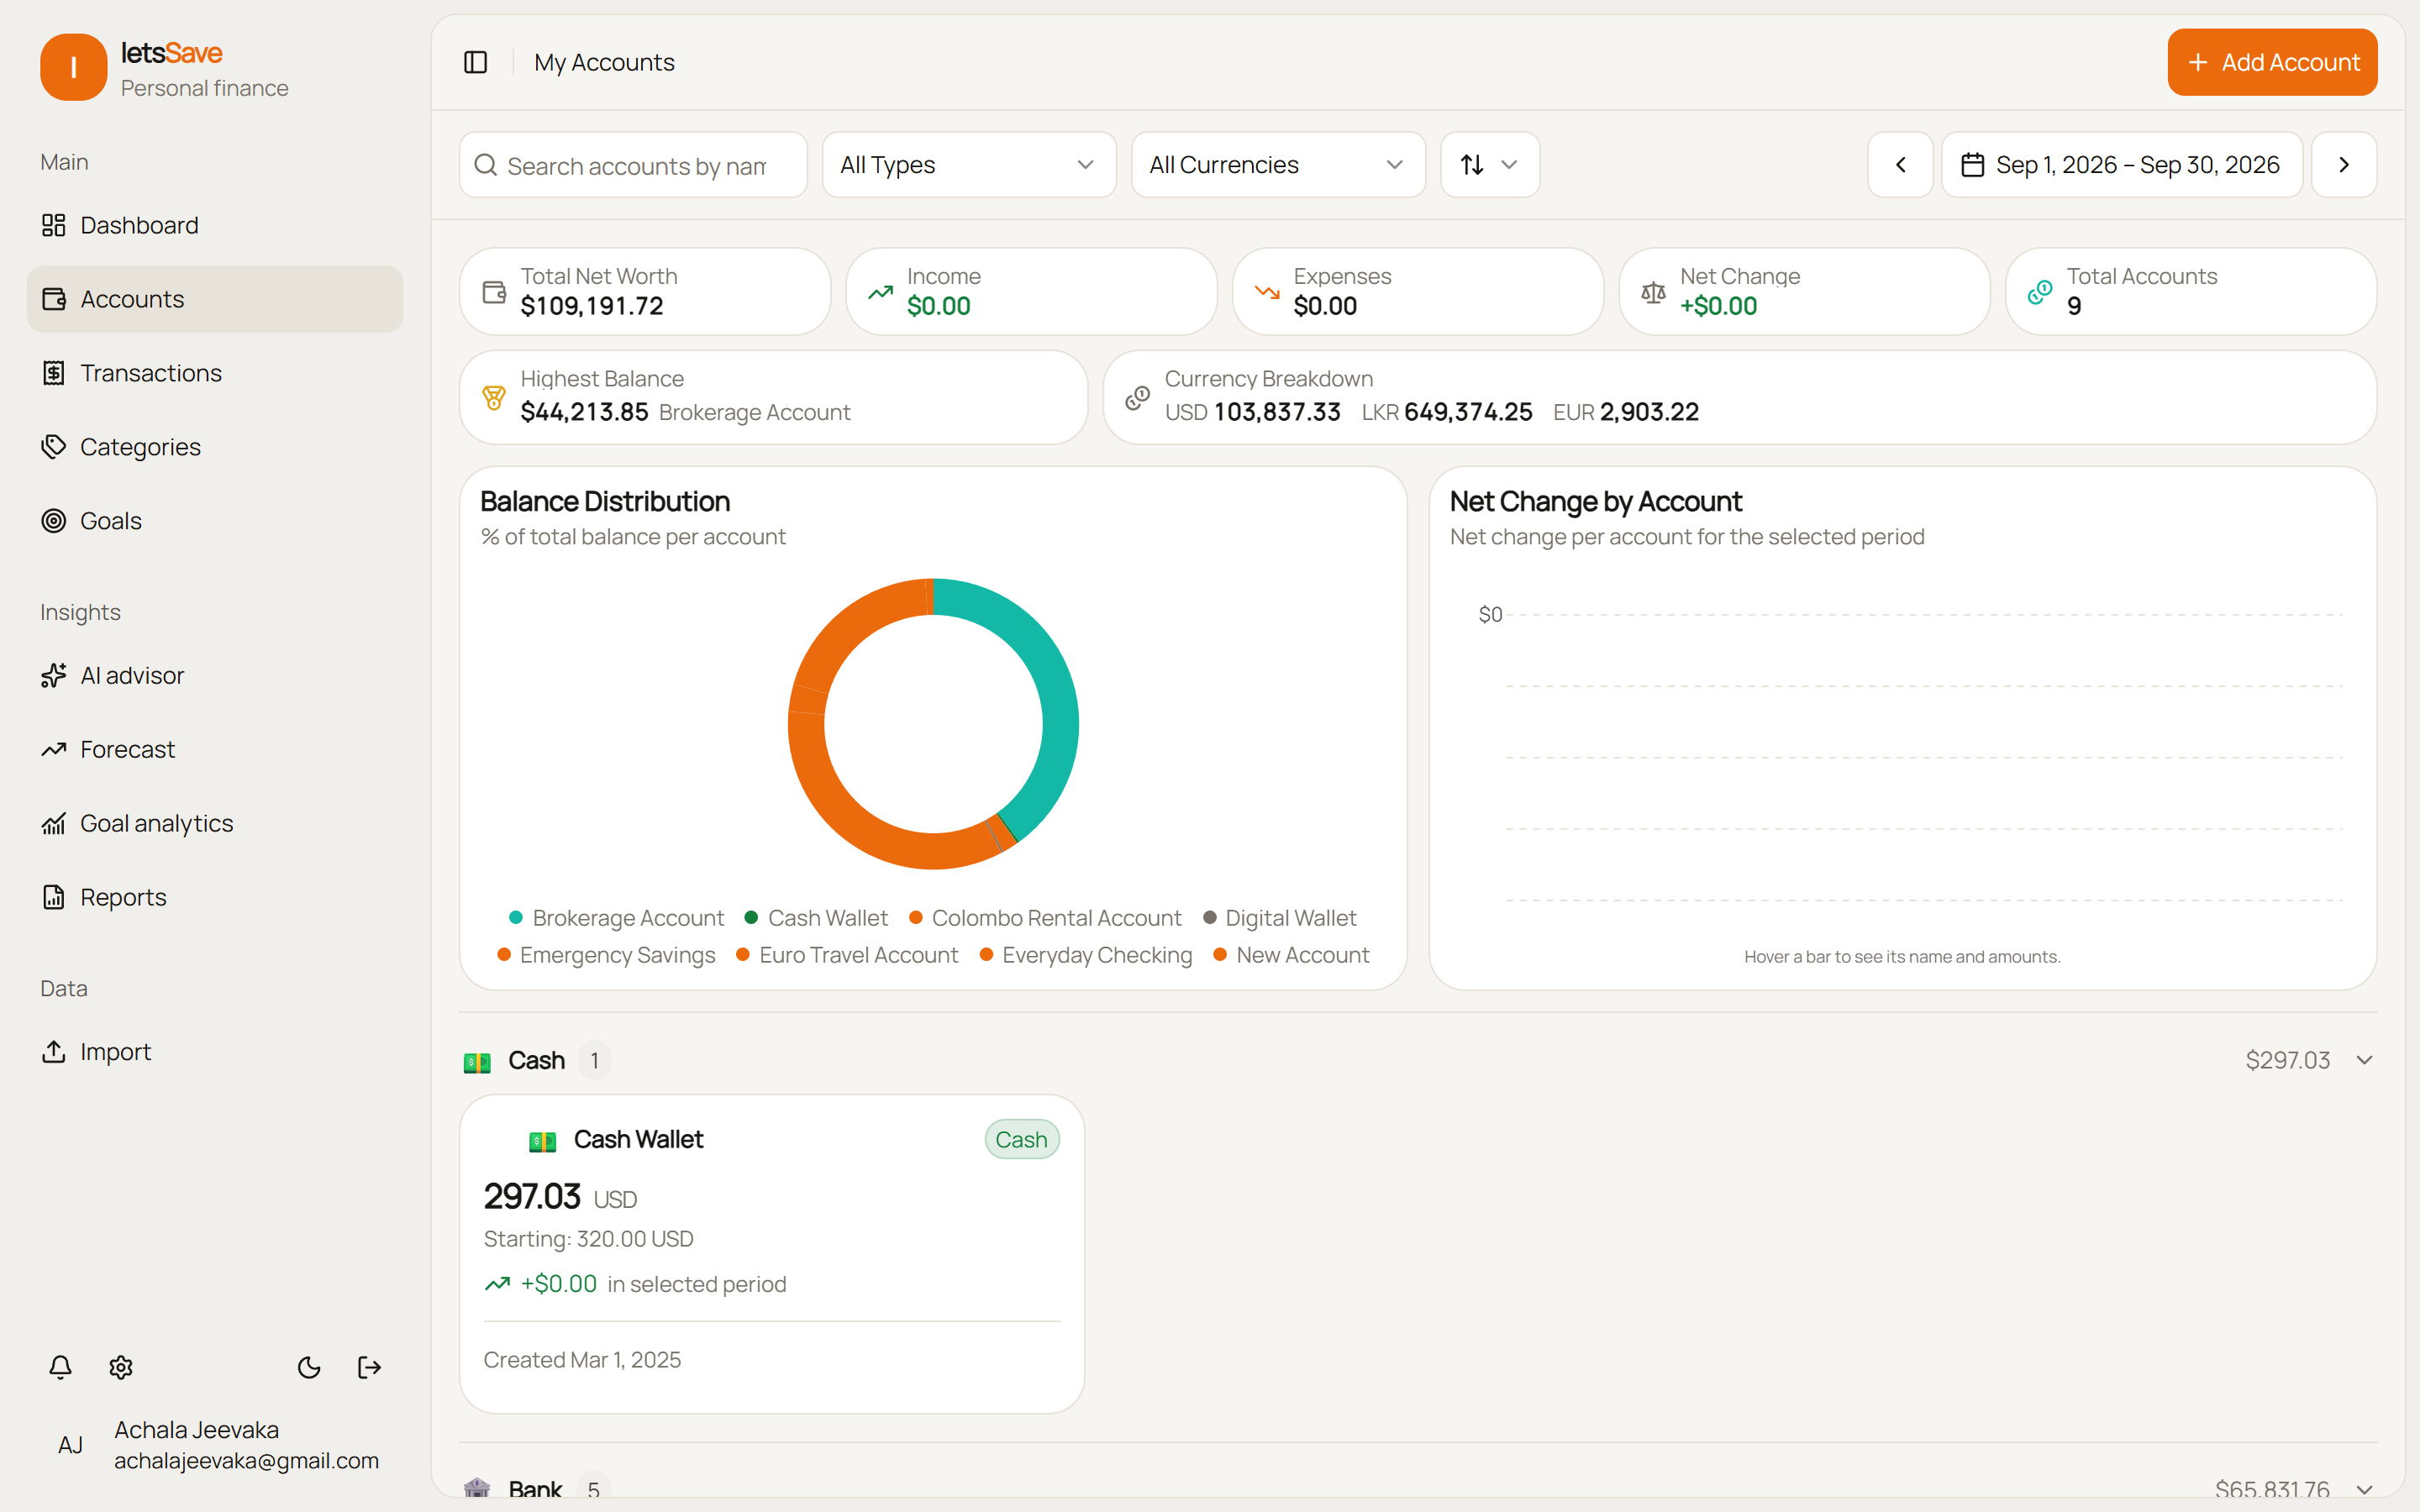The height and width of the screenshot is (1512, 2420).
Task: Click Cash Wallet money icon on card
Action: 542,1140
